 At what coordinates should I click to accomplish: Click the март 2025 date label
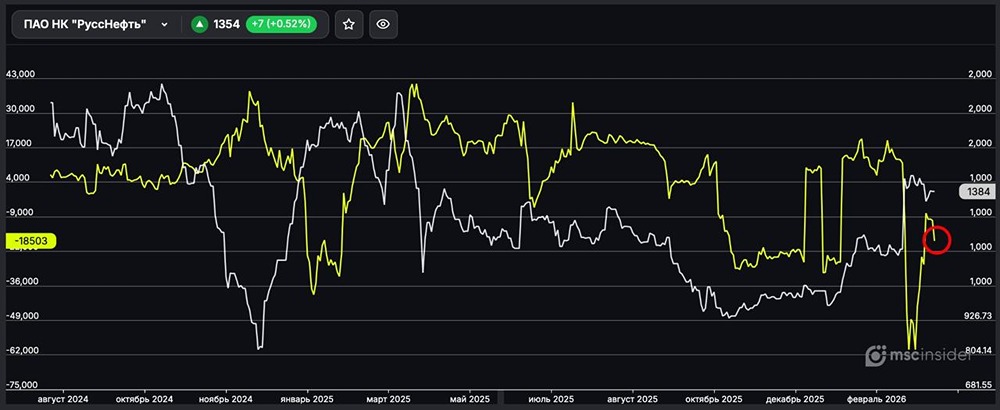click(388, 399)
